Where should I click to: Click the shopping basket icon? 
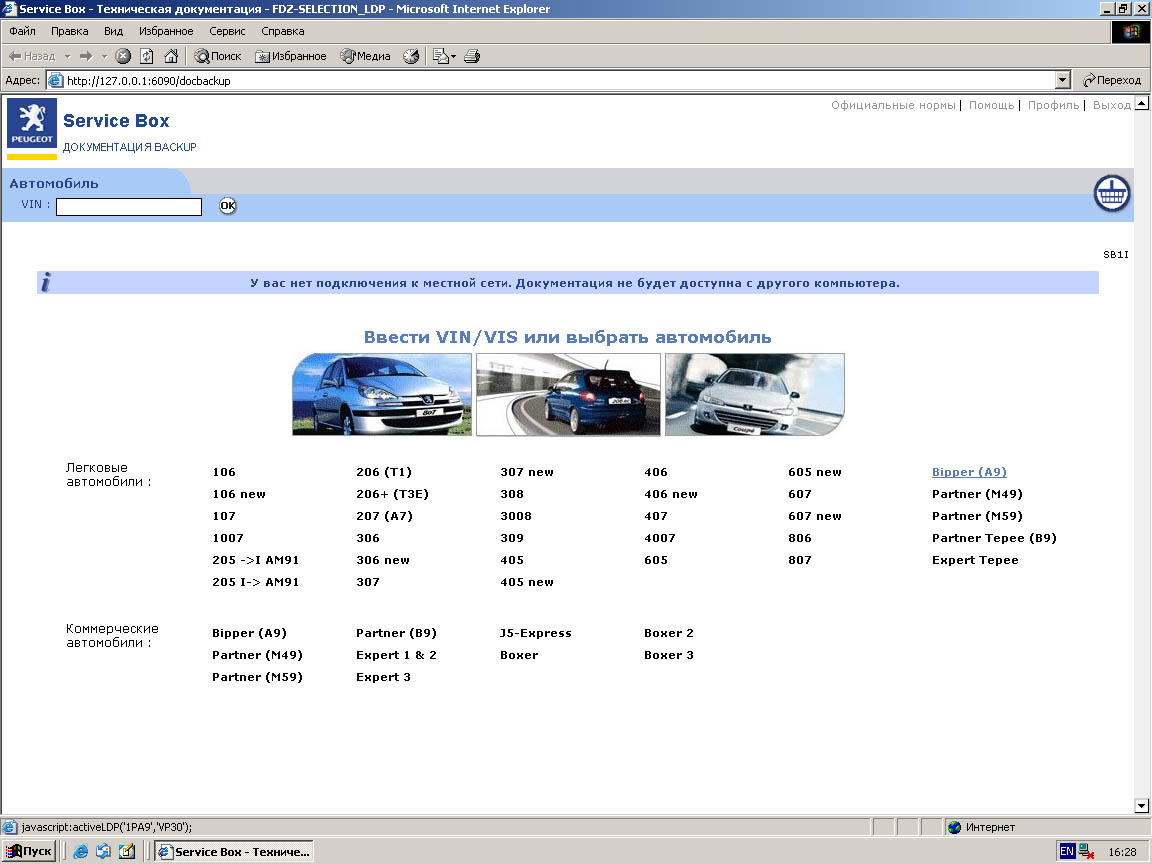[x=1111, y=193]
